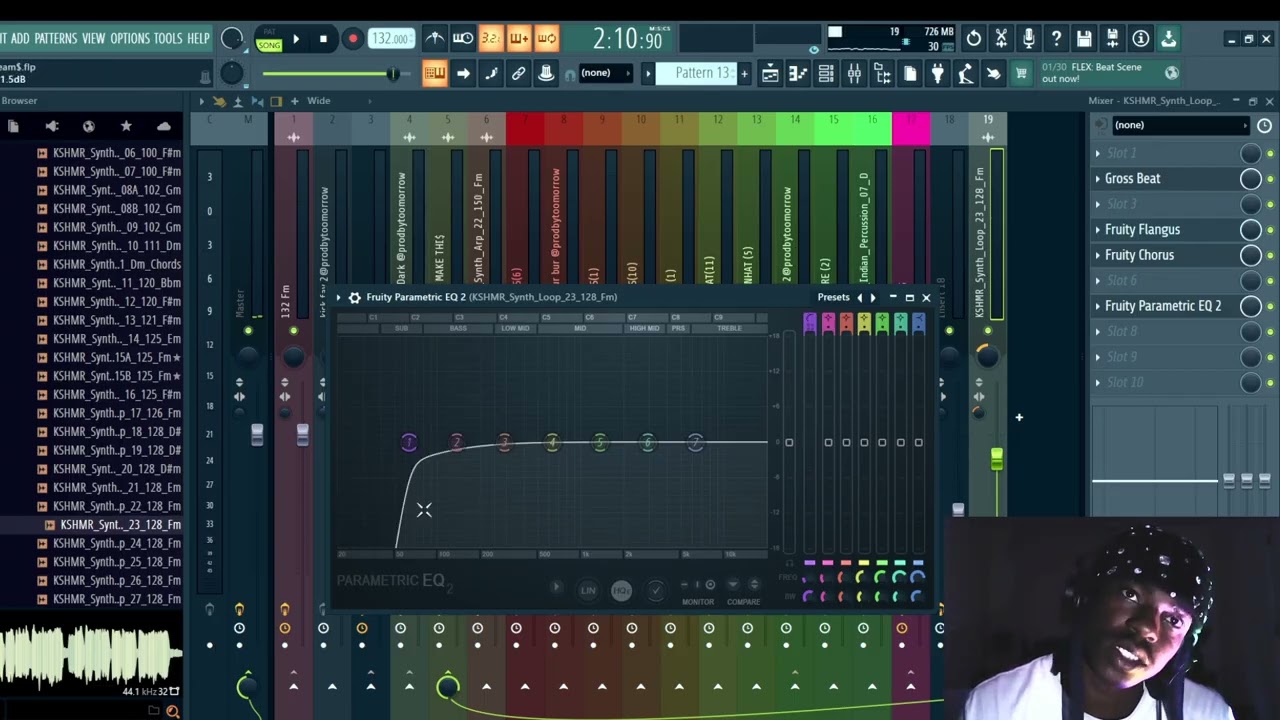Open the HELP menu

(x=198, y=39)
